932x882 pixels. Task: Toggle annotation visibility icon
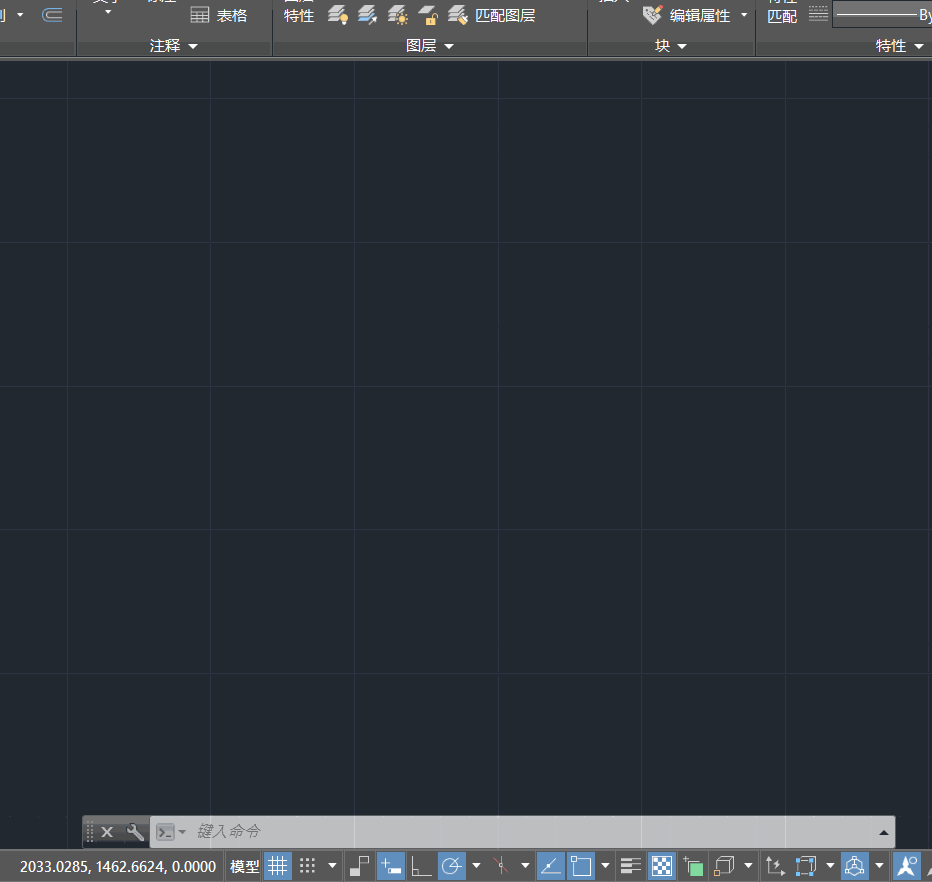(907, 866)
